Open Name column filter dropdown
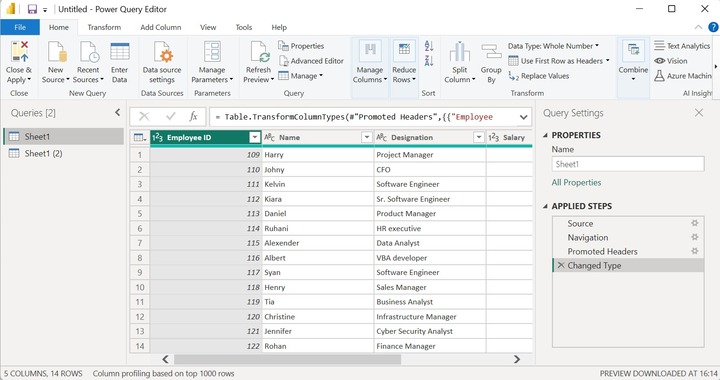 [366, 137]
